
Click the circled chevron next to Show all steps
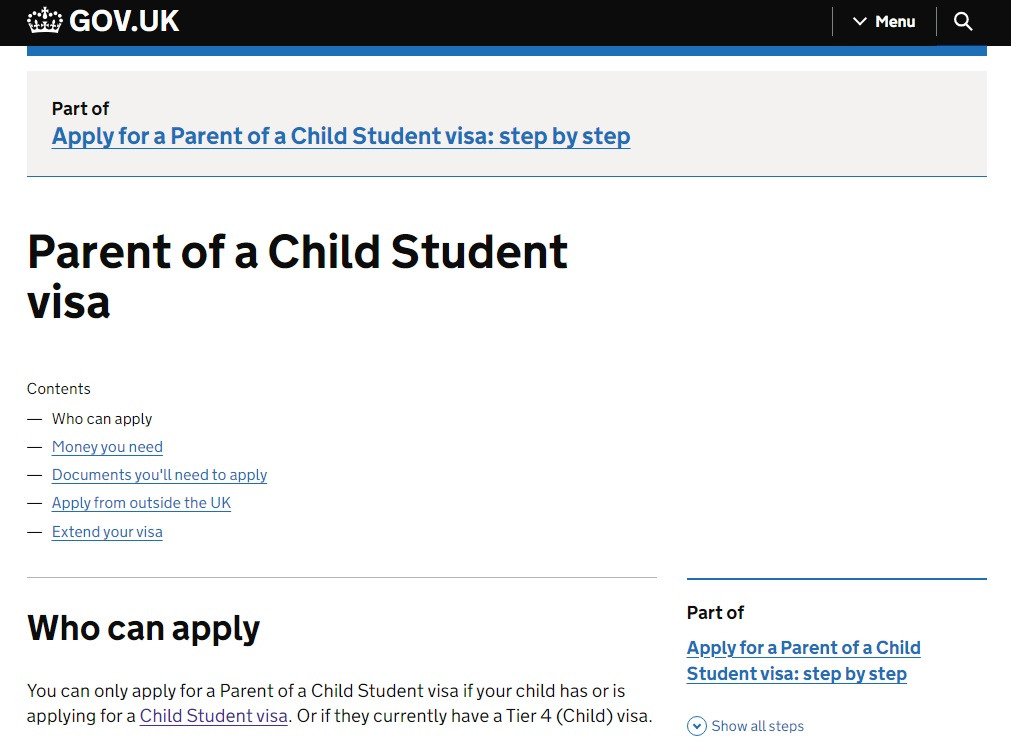pos(697,726)
